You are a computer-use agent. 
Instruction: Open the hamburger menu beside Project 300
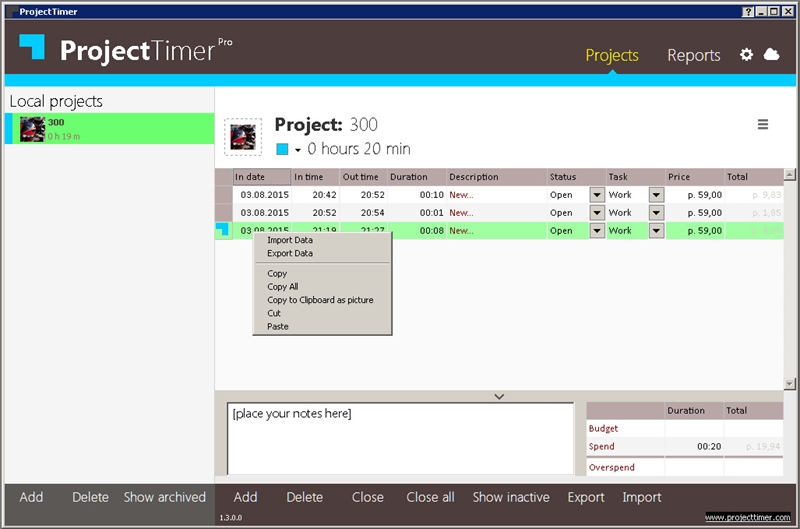pyautogui.click(x=763, y=124)
